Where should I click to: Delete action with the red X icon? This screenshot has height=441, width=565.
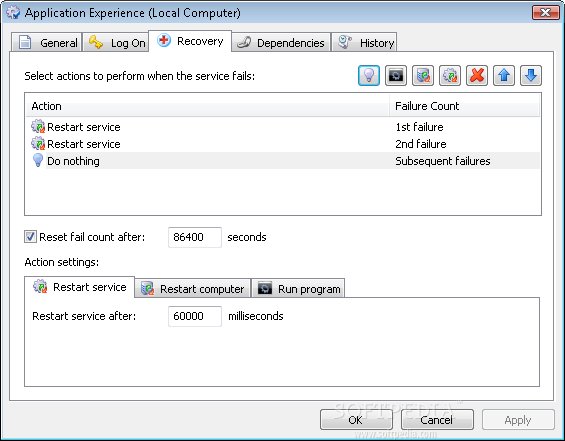[x=477, y=76]
